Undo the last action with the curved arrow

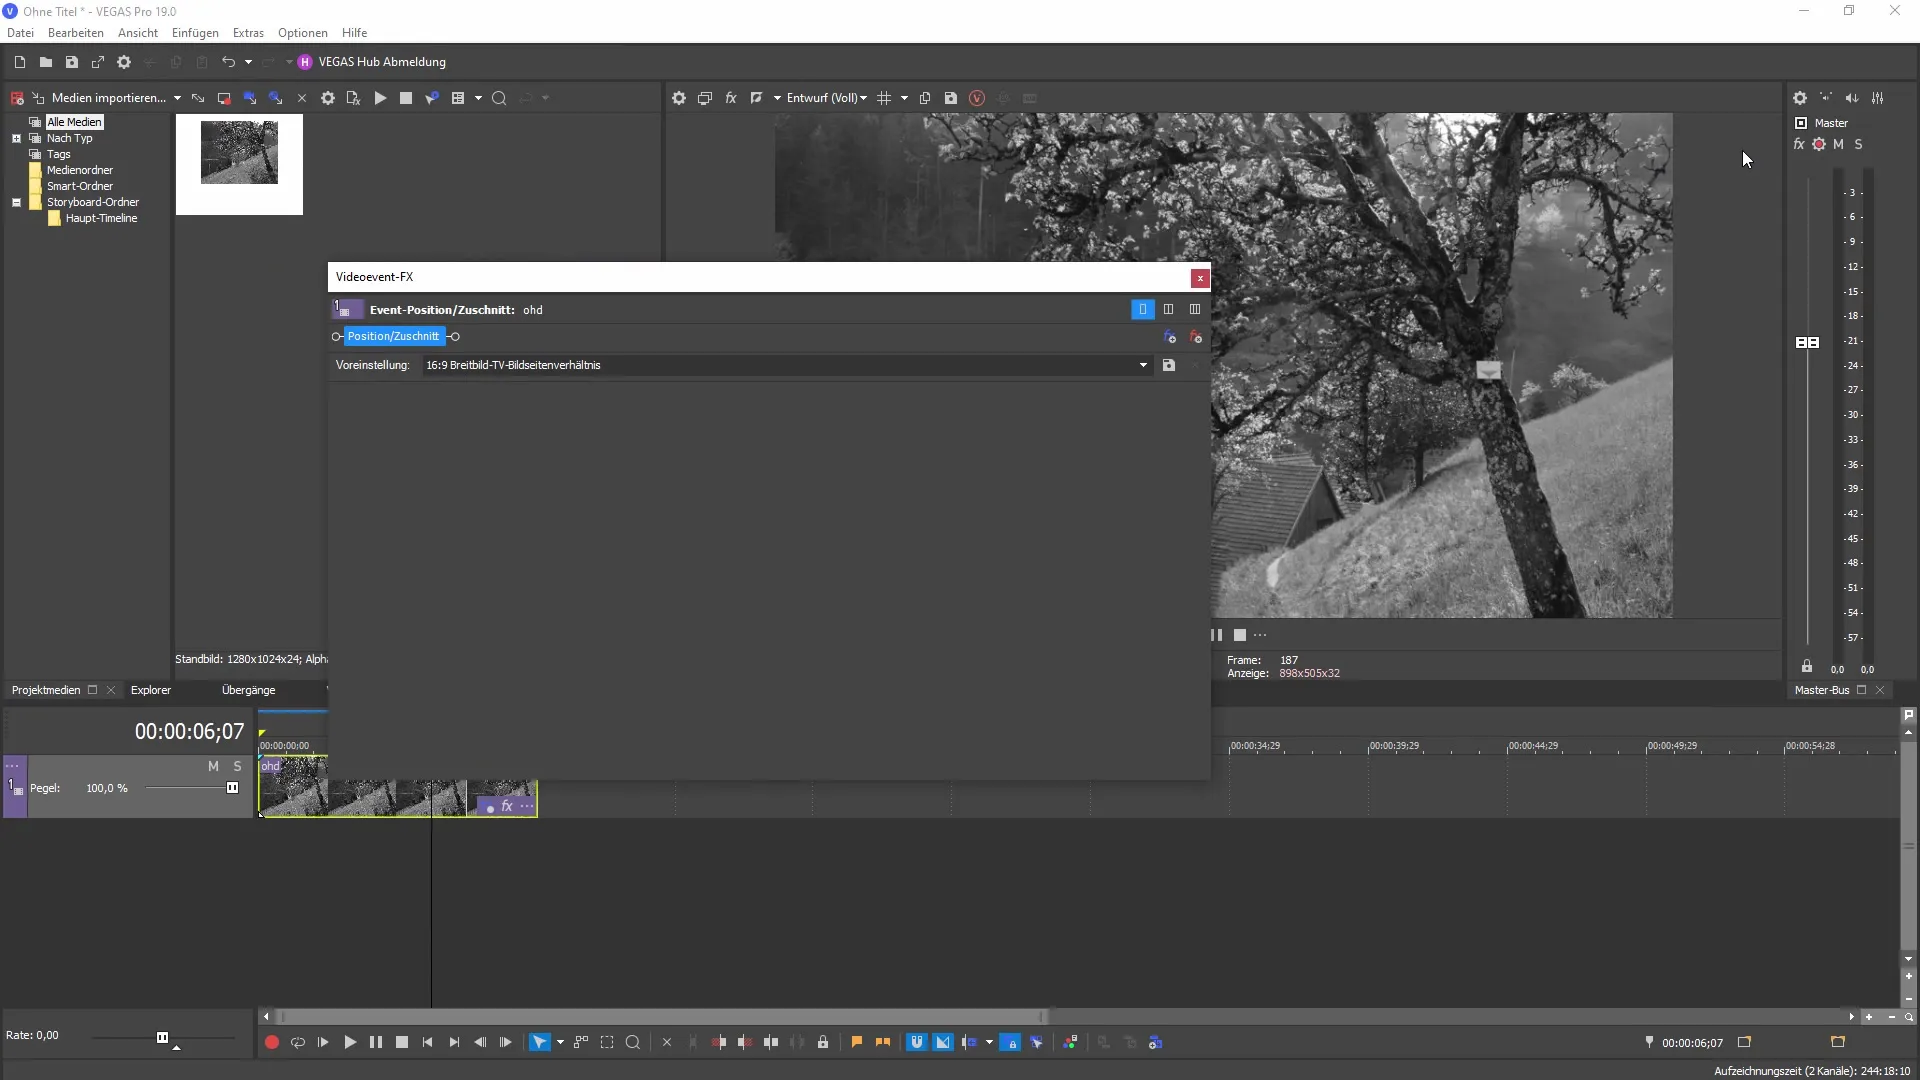(228, 62)
